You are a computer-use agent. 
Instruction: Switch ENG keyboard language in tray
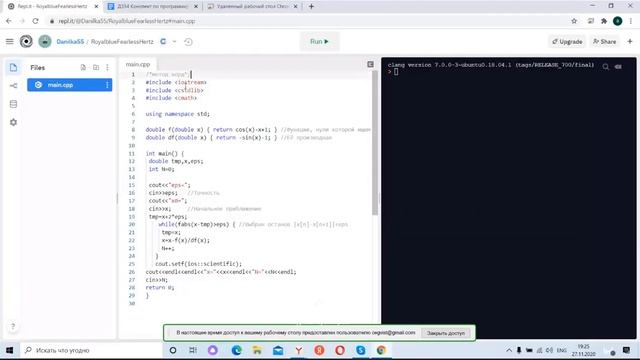[x=562, y=350]
